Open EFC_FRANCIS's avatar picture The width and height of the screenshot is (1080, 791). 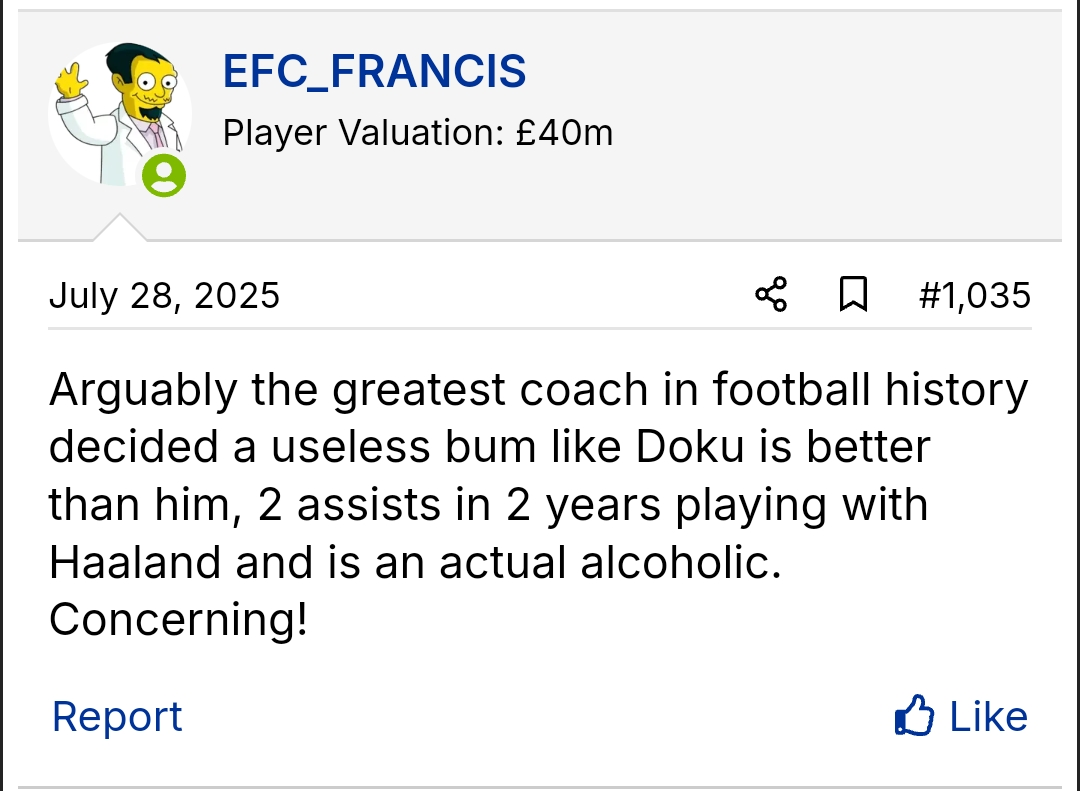point(118,112)
